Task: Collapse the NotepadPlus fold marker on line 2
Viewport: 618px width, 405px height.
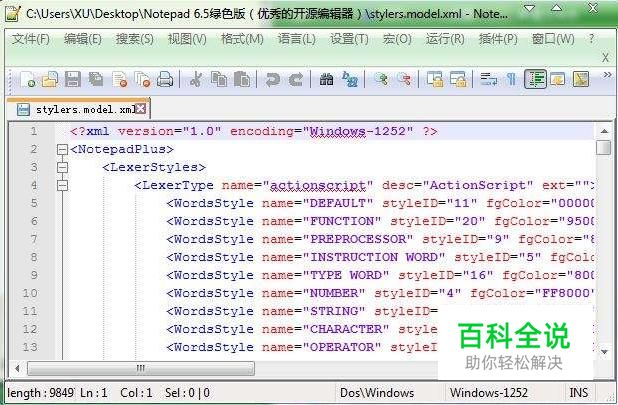Action: [62, 149]
